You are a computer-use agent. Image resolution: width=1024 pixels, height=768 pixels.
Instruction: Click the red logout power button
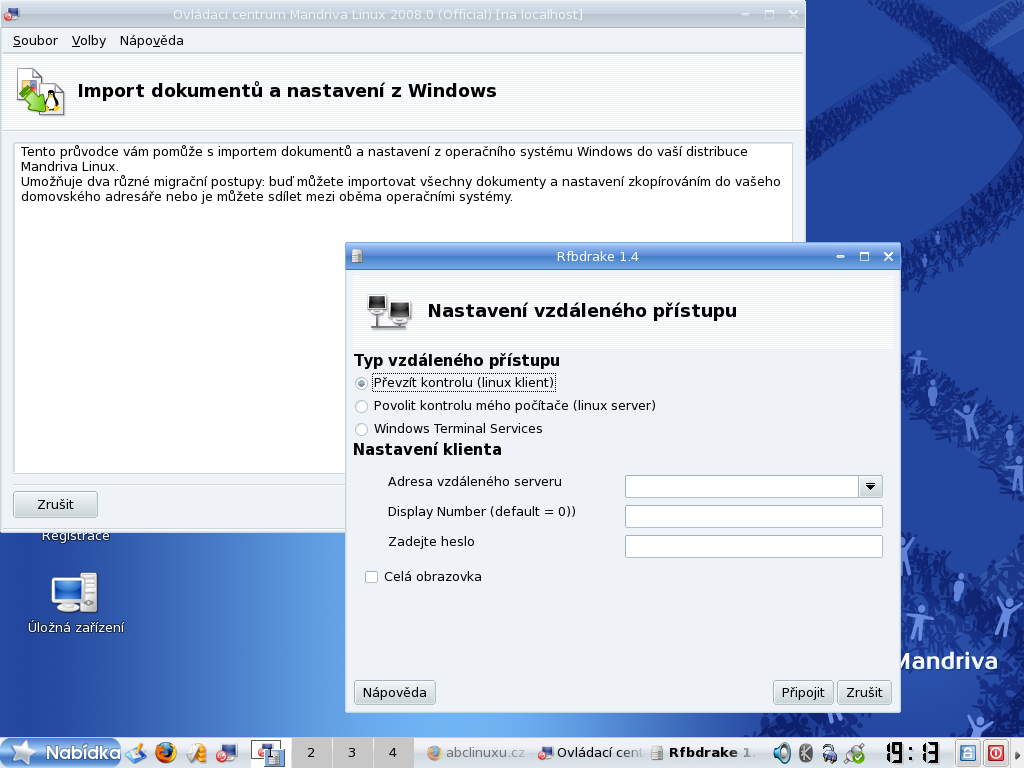pyautogui.click(x=995, y=753)
